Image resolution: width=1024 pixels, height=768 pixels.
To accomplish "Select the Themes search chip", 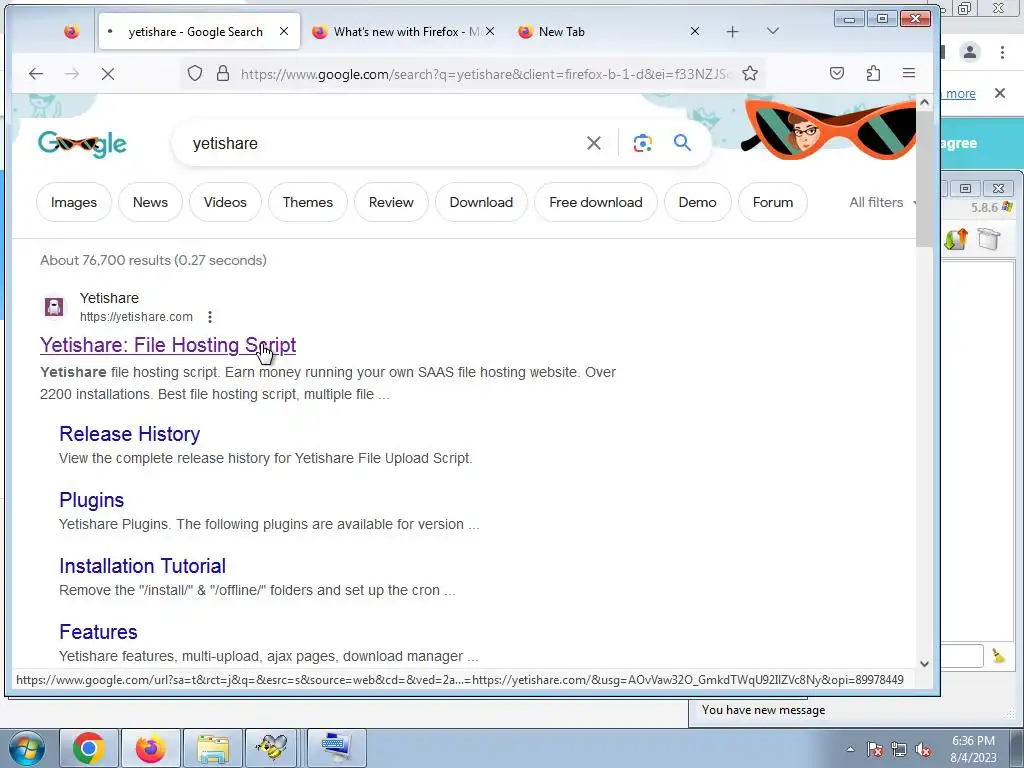I will (308, 202).
